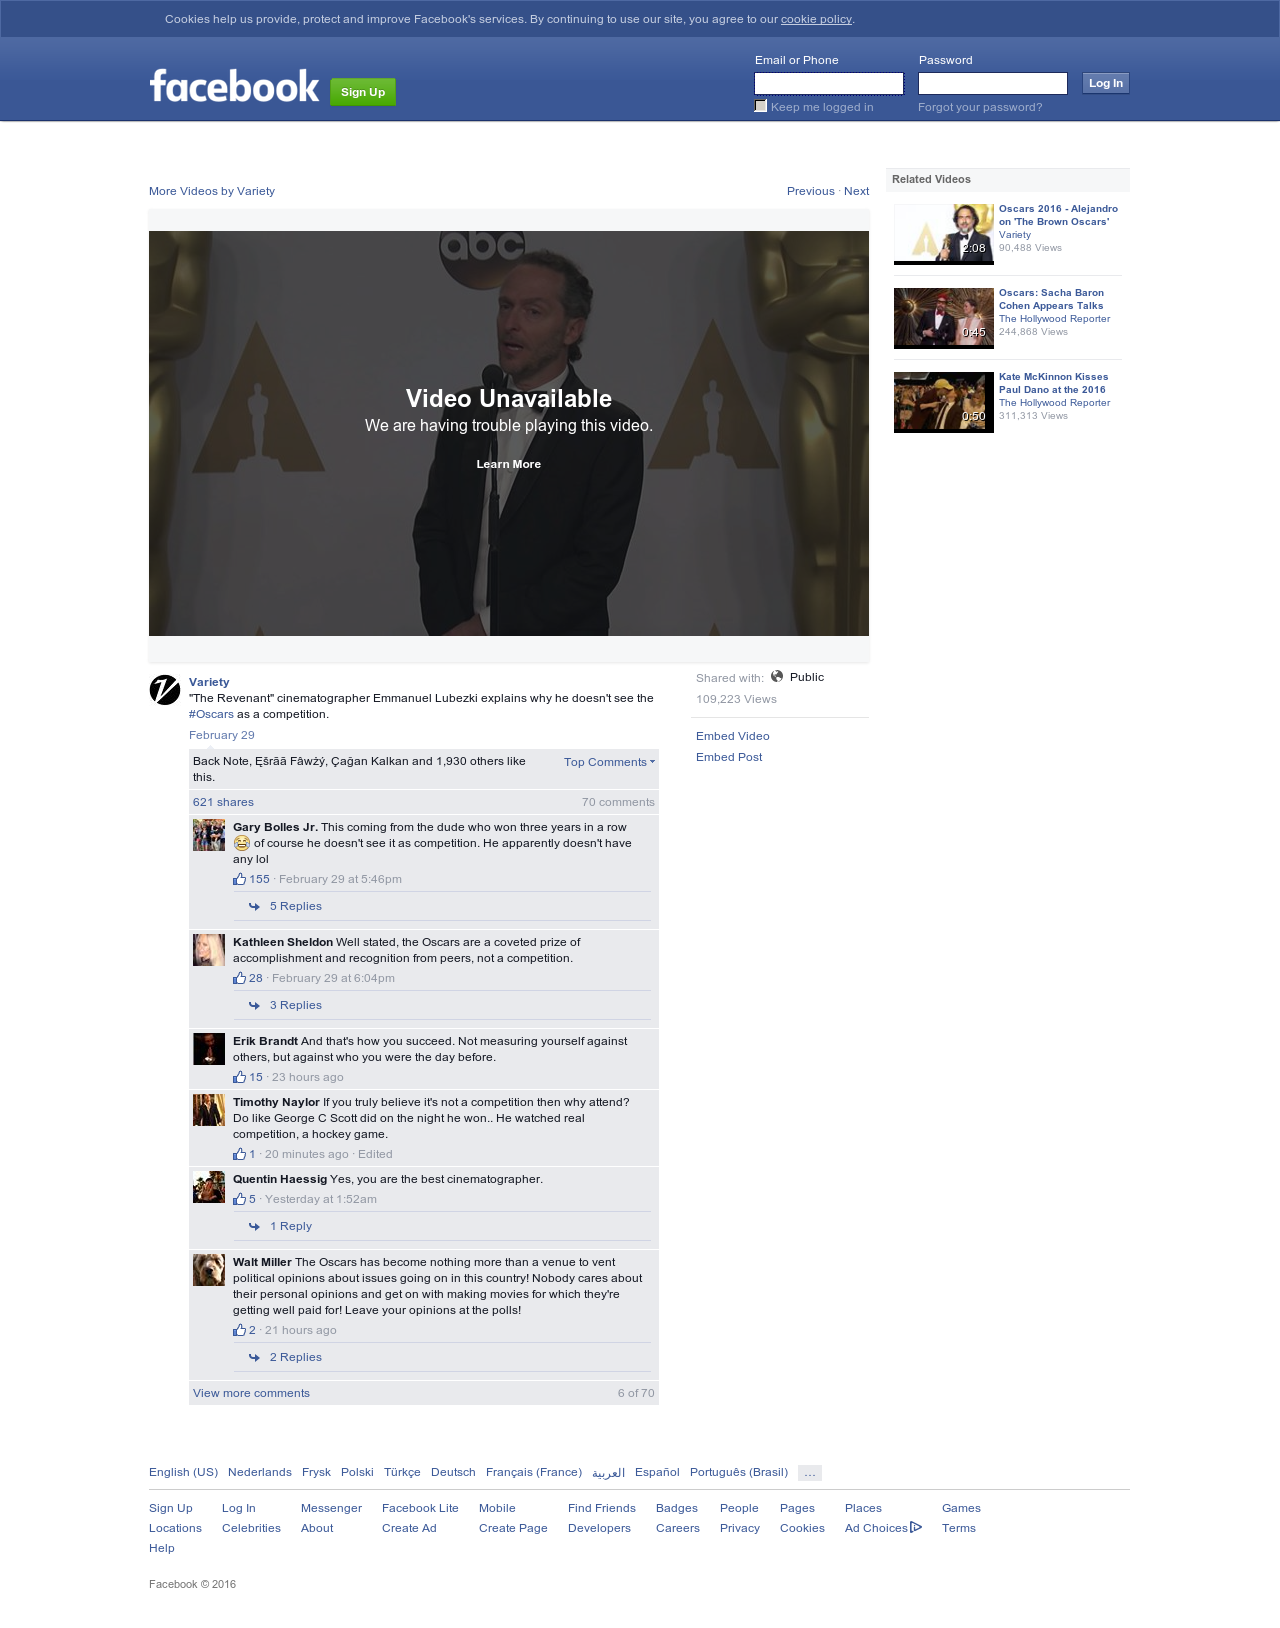Click the Facebook logo
Viewport: 1280px width, 1628px height.
[234, 86]
